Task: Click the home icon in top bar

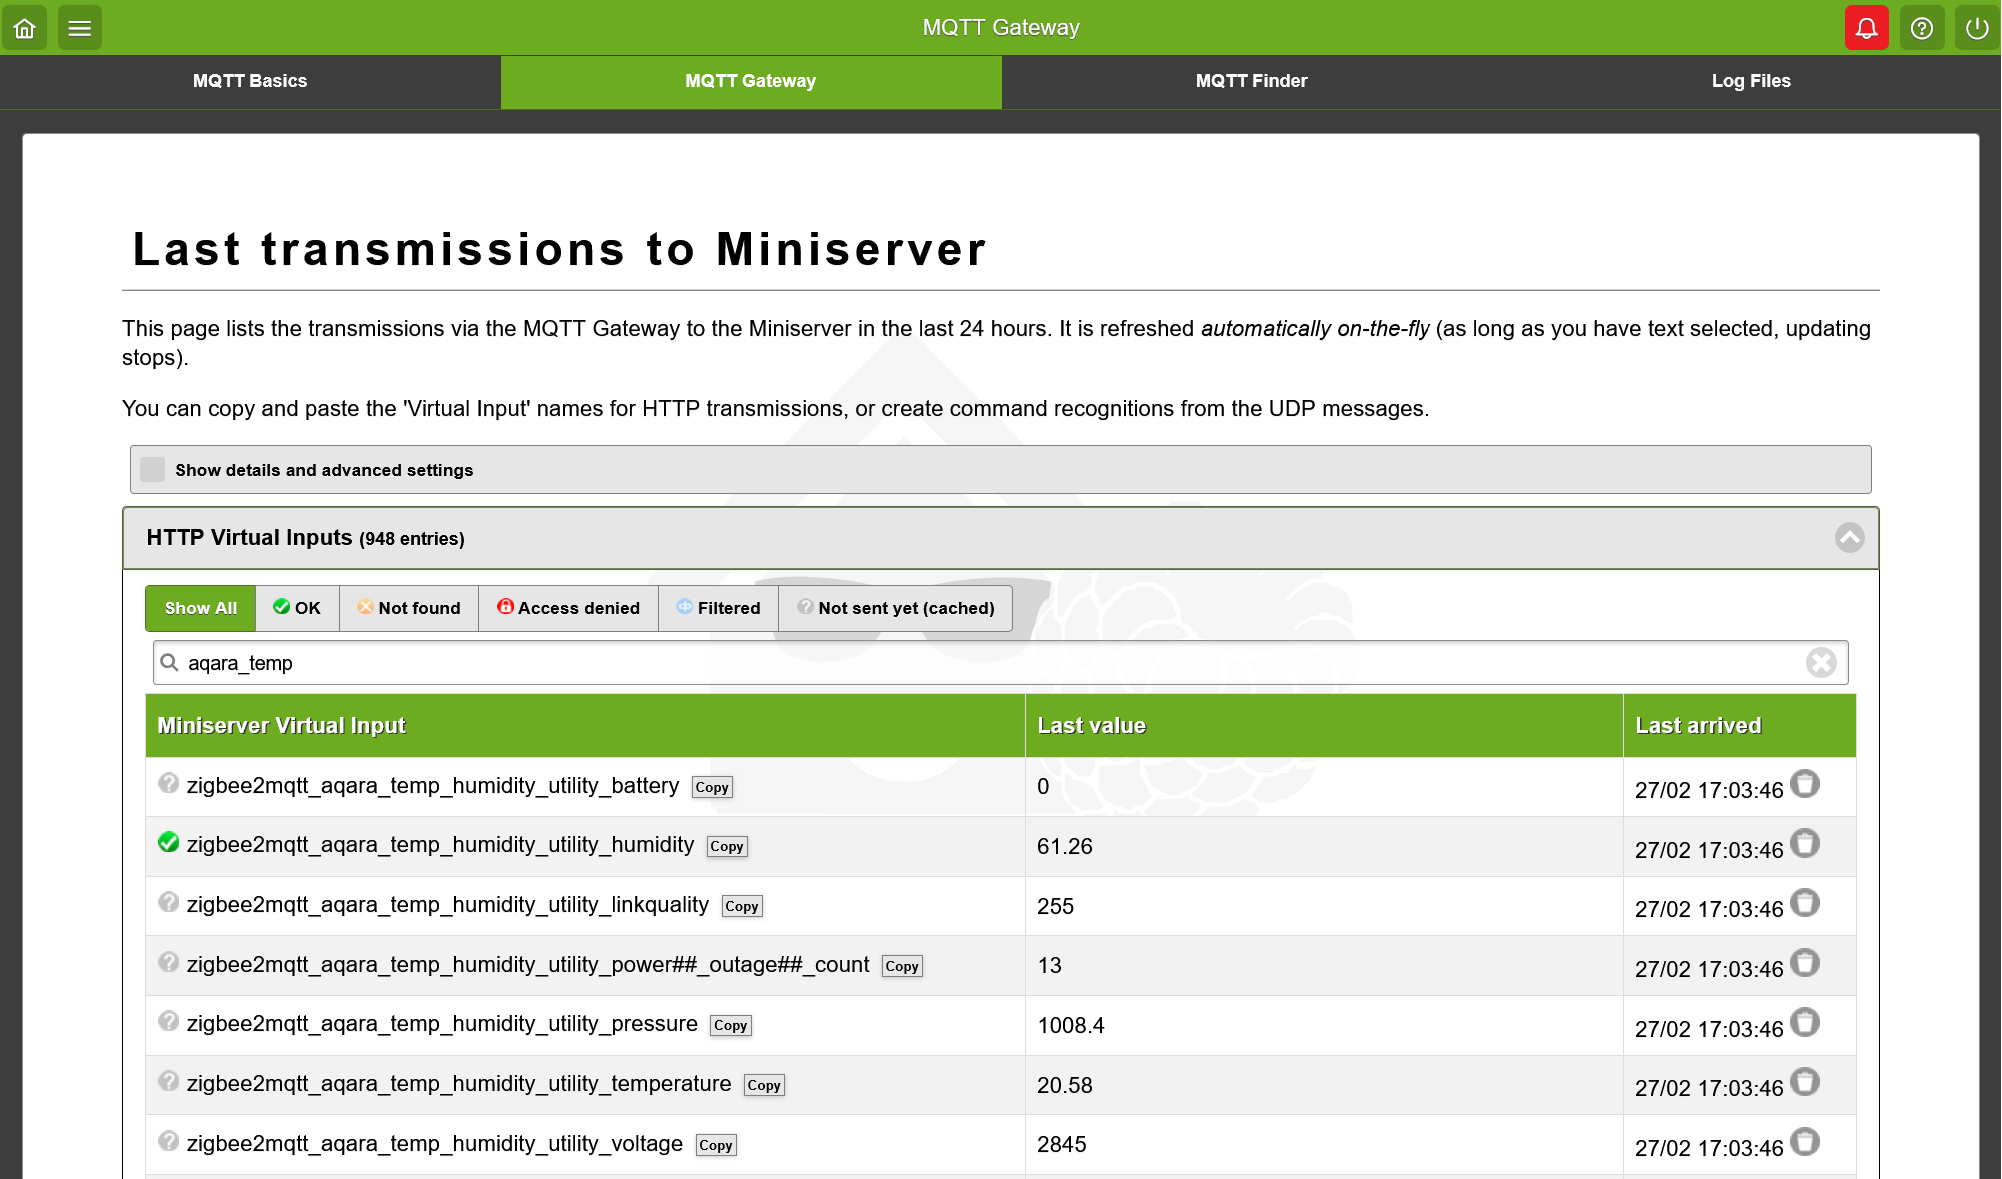Action: [x=25, y=27]
